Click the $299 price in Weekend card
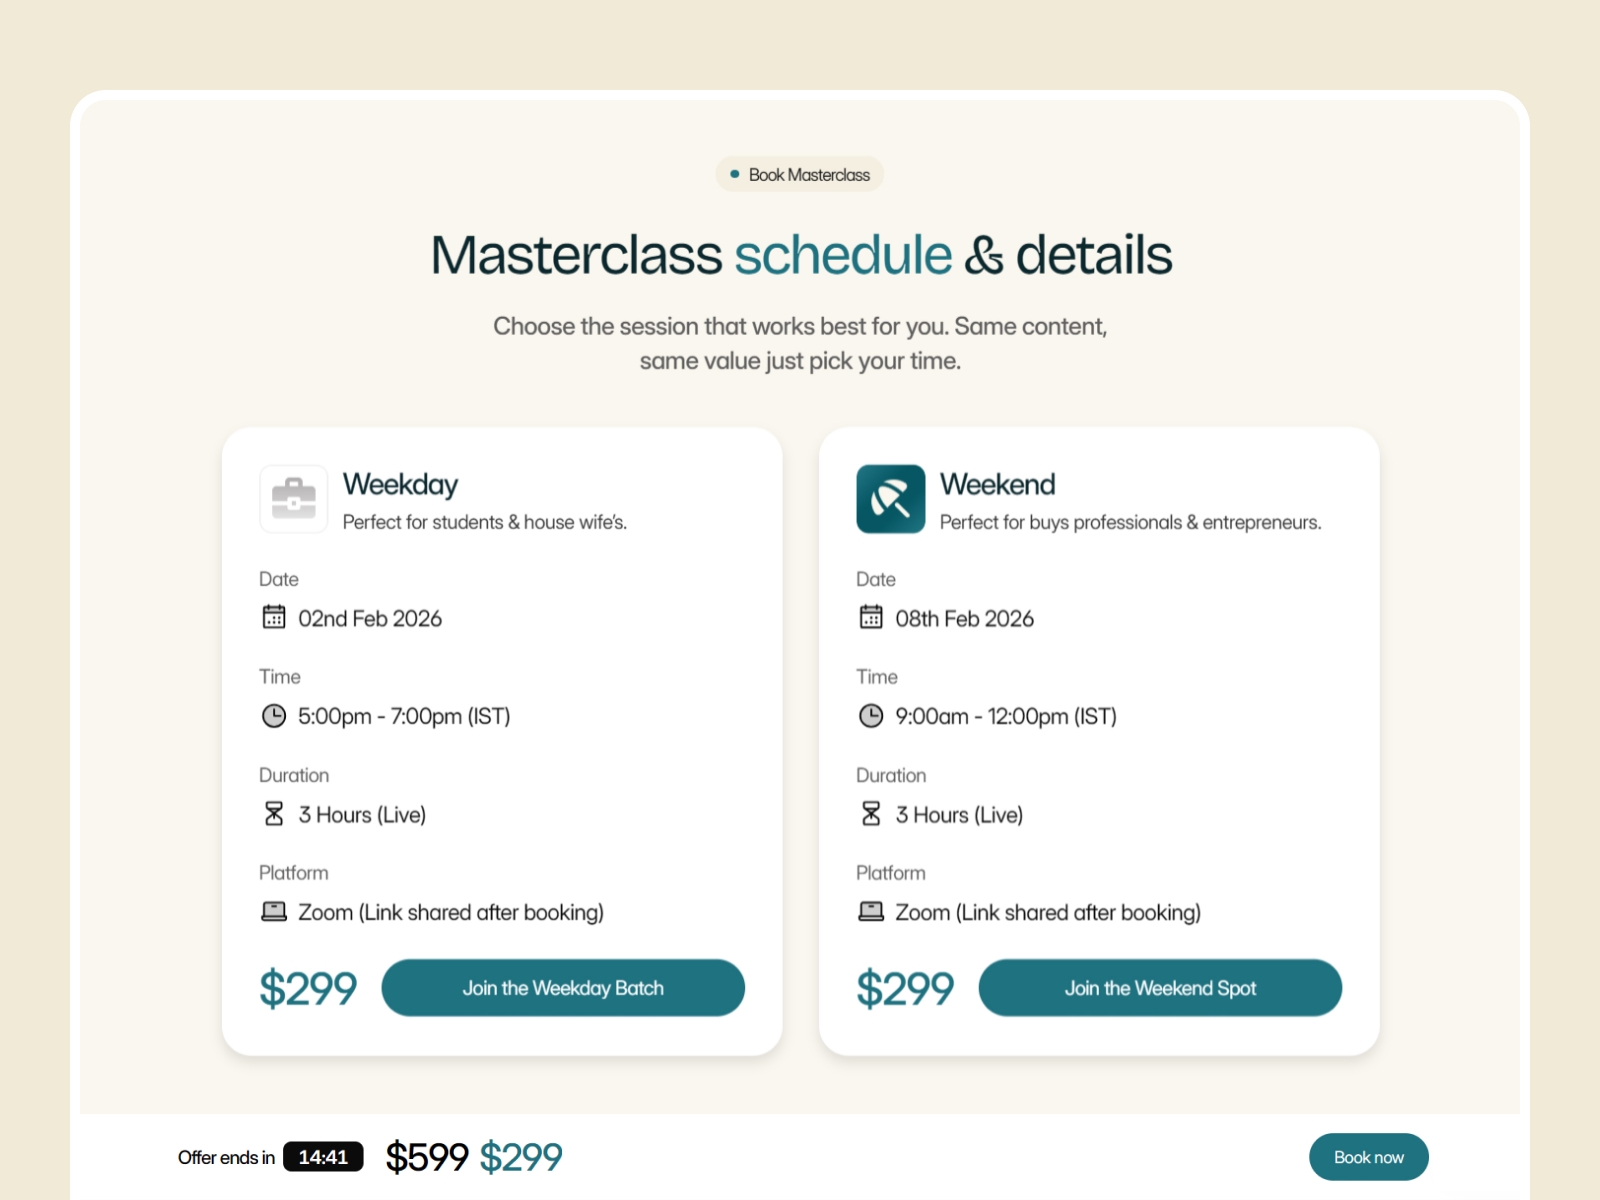The height and width of the screenshot is (1200, 1600). pos(905,989)
